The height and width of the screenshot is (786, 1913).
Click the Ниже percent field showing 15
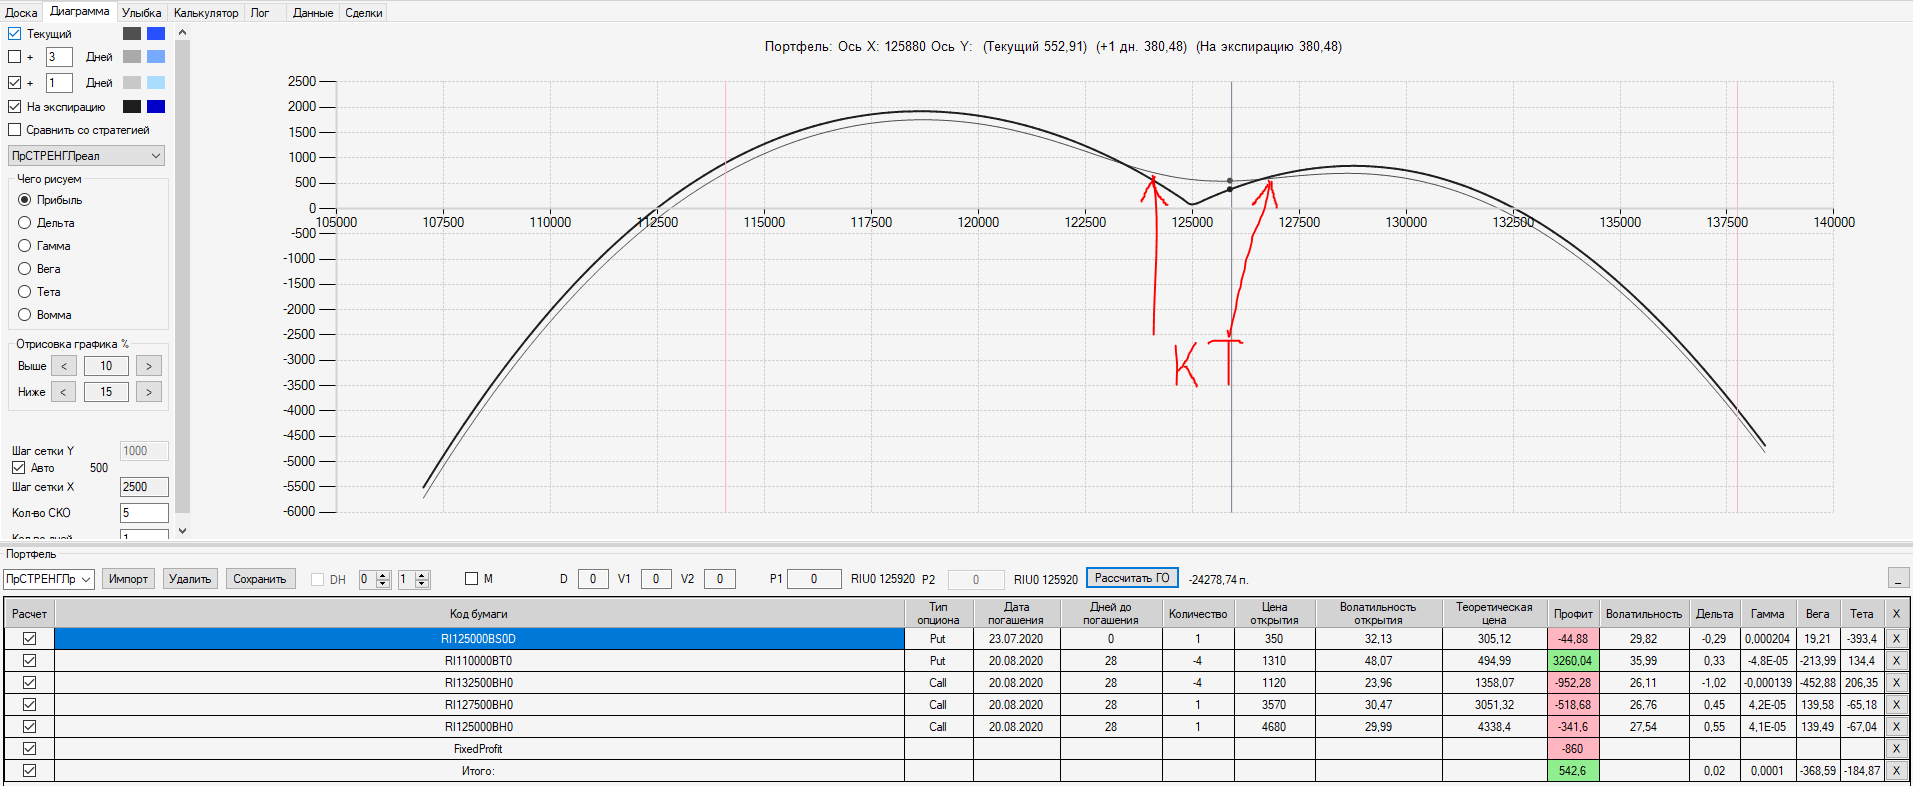(106, 392)
